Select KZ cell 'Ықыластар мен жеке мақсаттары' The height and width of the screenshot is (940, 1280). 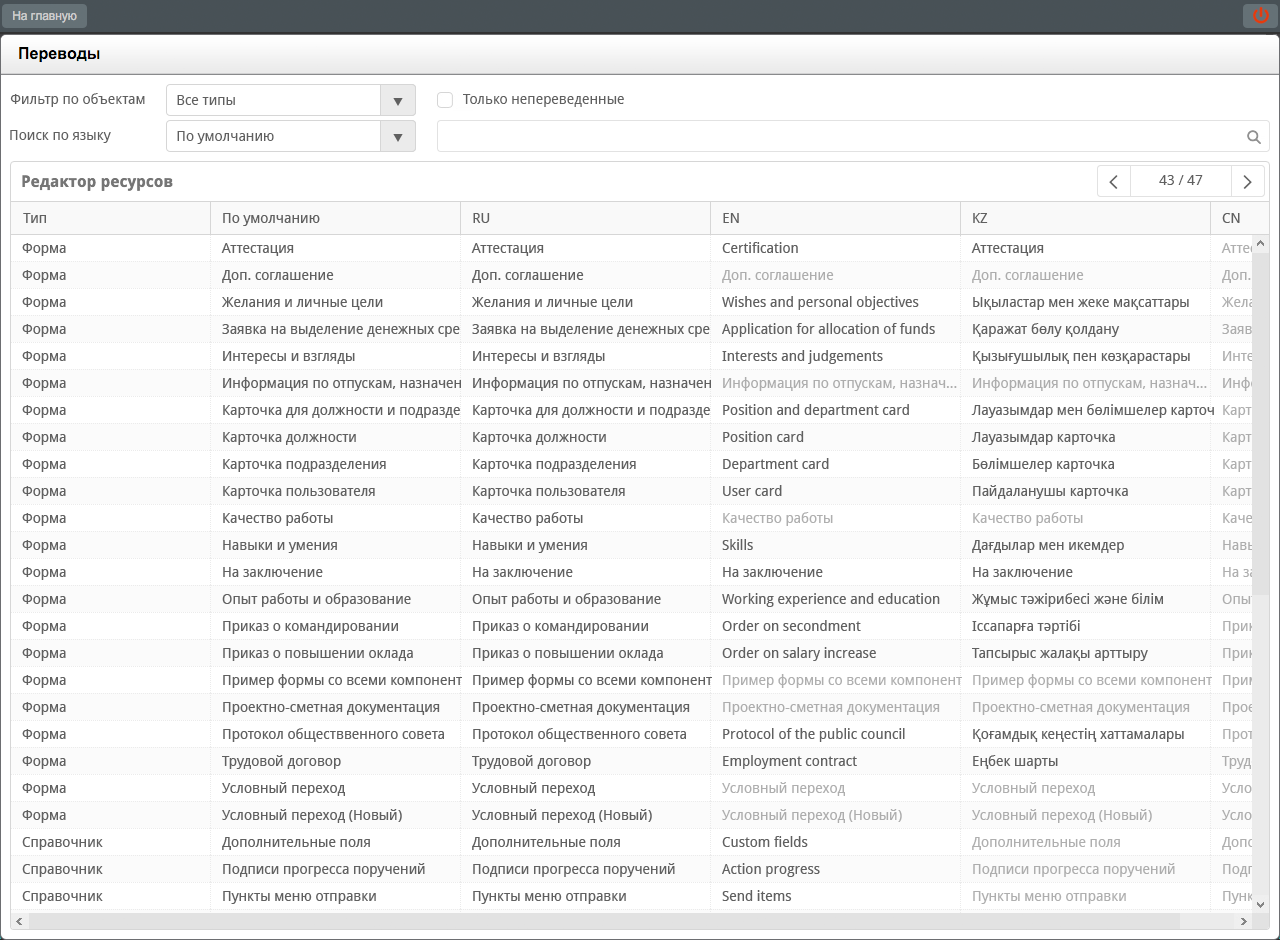1086,302
